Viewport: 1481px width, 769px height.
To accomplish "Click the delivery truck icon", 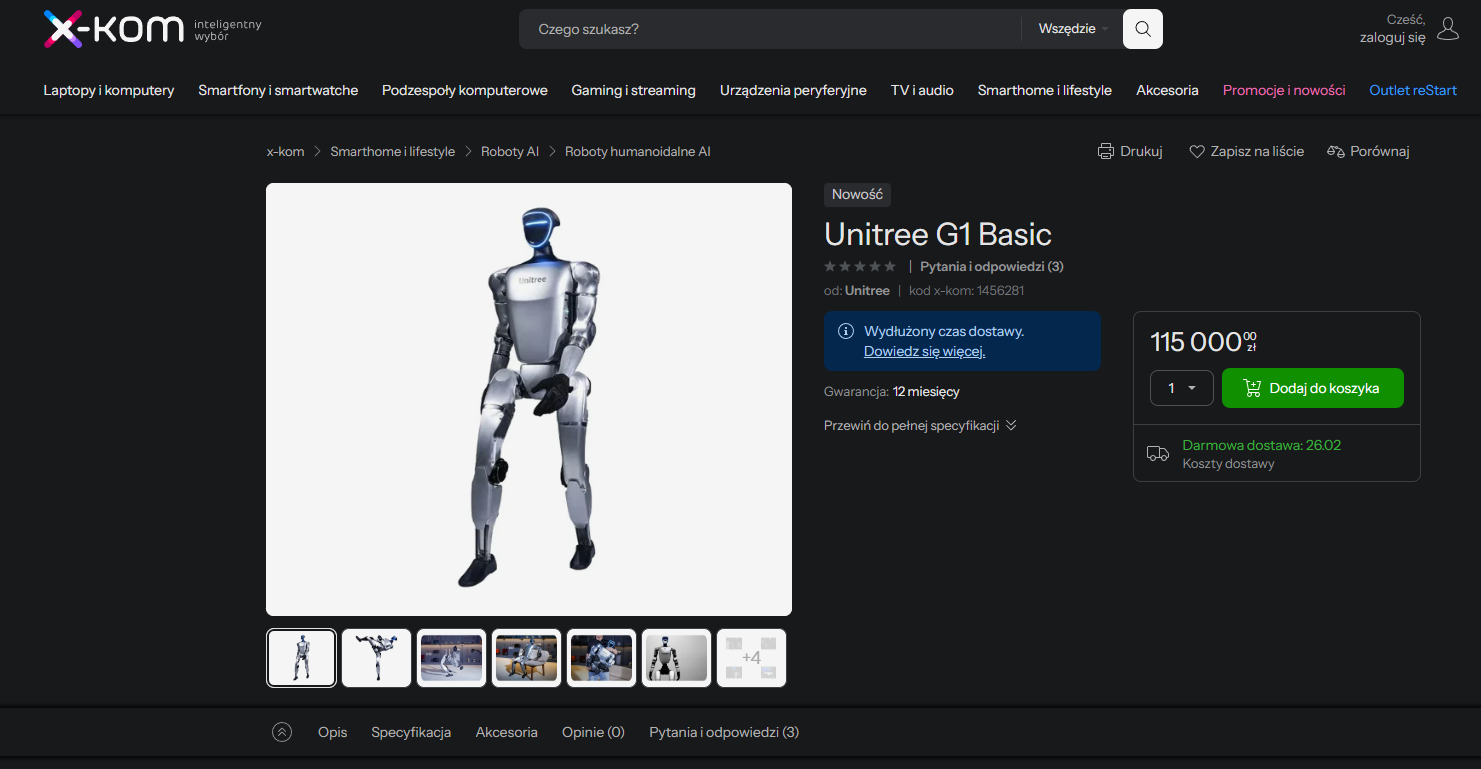I will (x=1157, y=453).
